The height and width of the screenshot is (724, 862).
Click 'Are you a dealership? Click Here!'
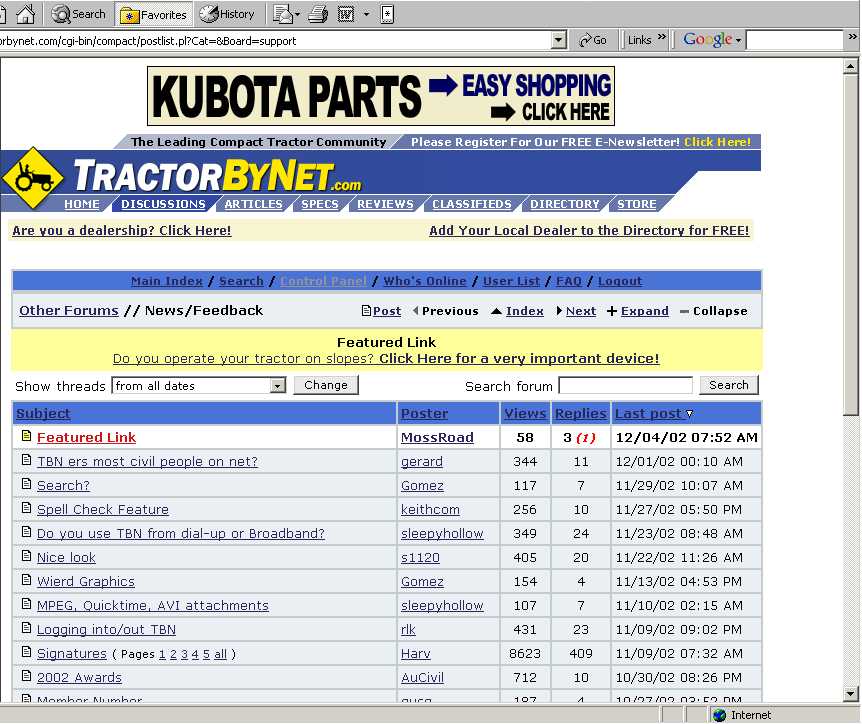(121, 230)
